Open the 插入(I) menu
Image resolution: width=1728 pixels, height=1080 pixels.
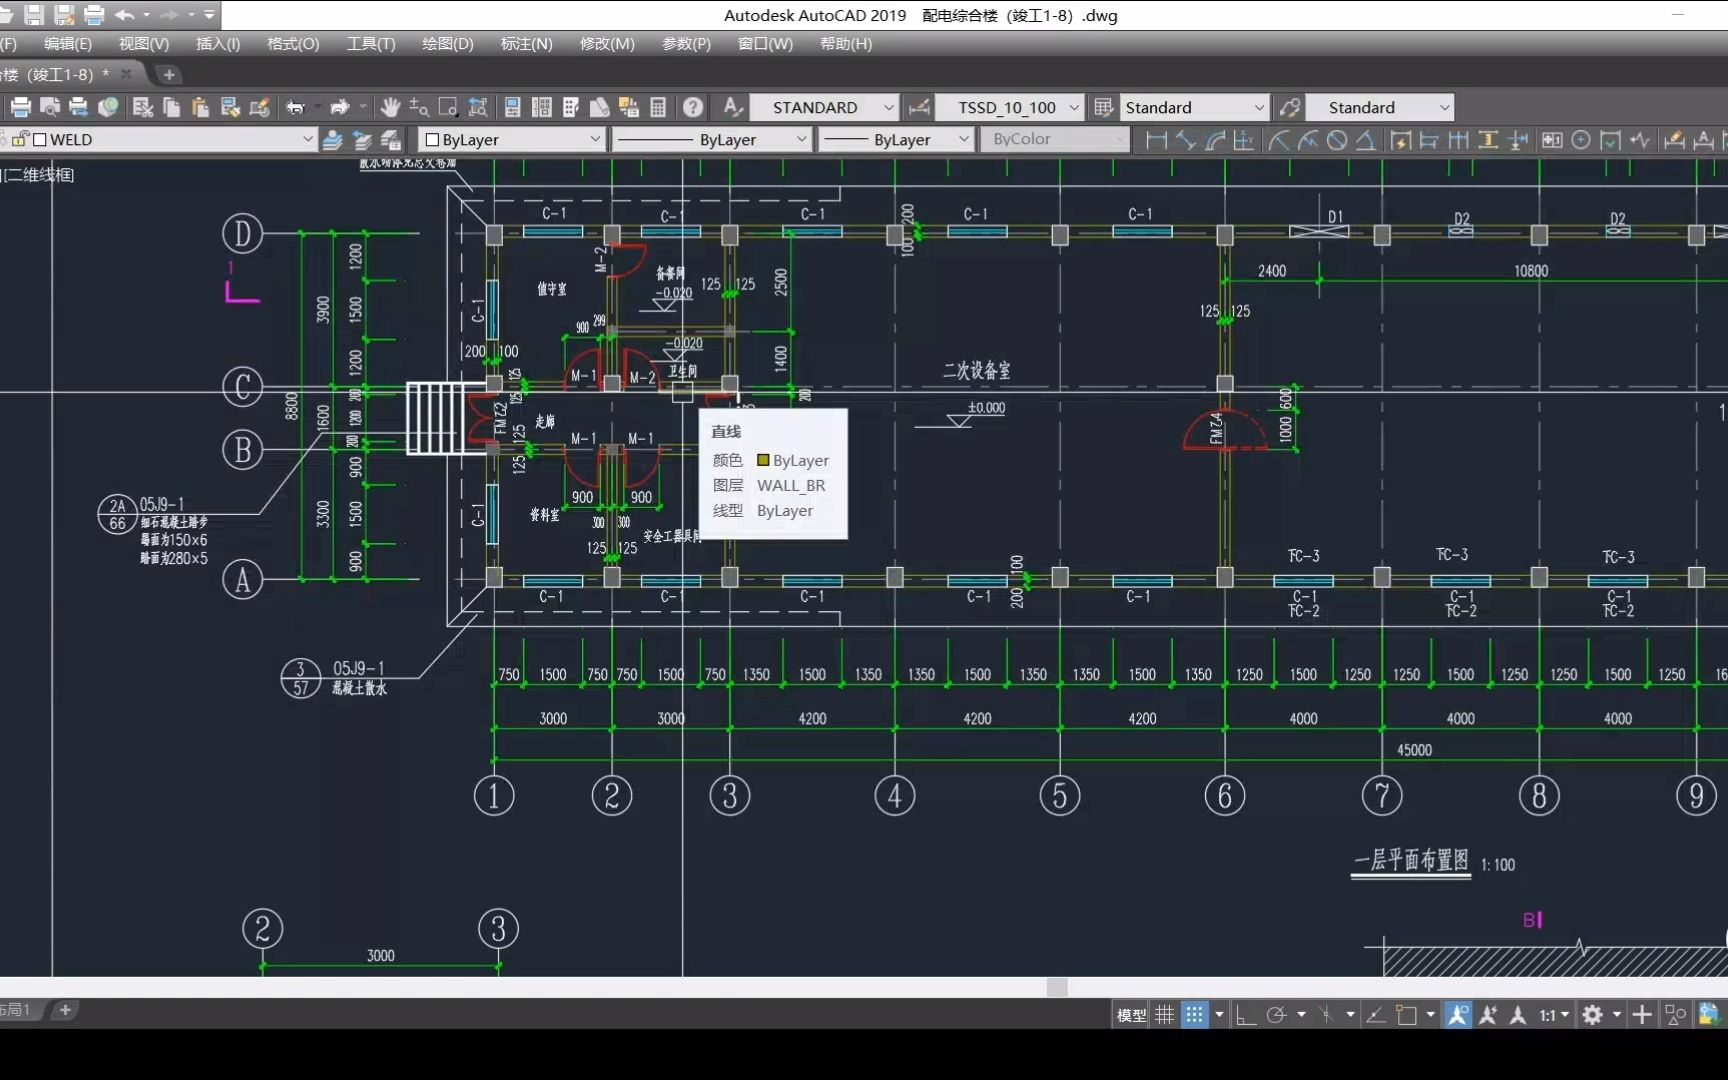[x=218, y=44]
